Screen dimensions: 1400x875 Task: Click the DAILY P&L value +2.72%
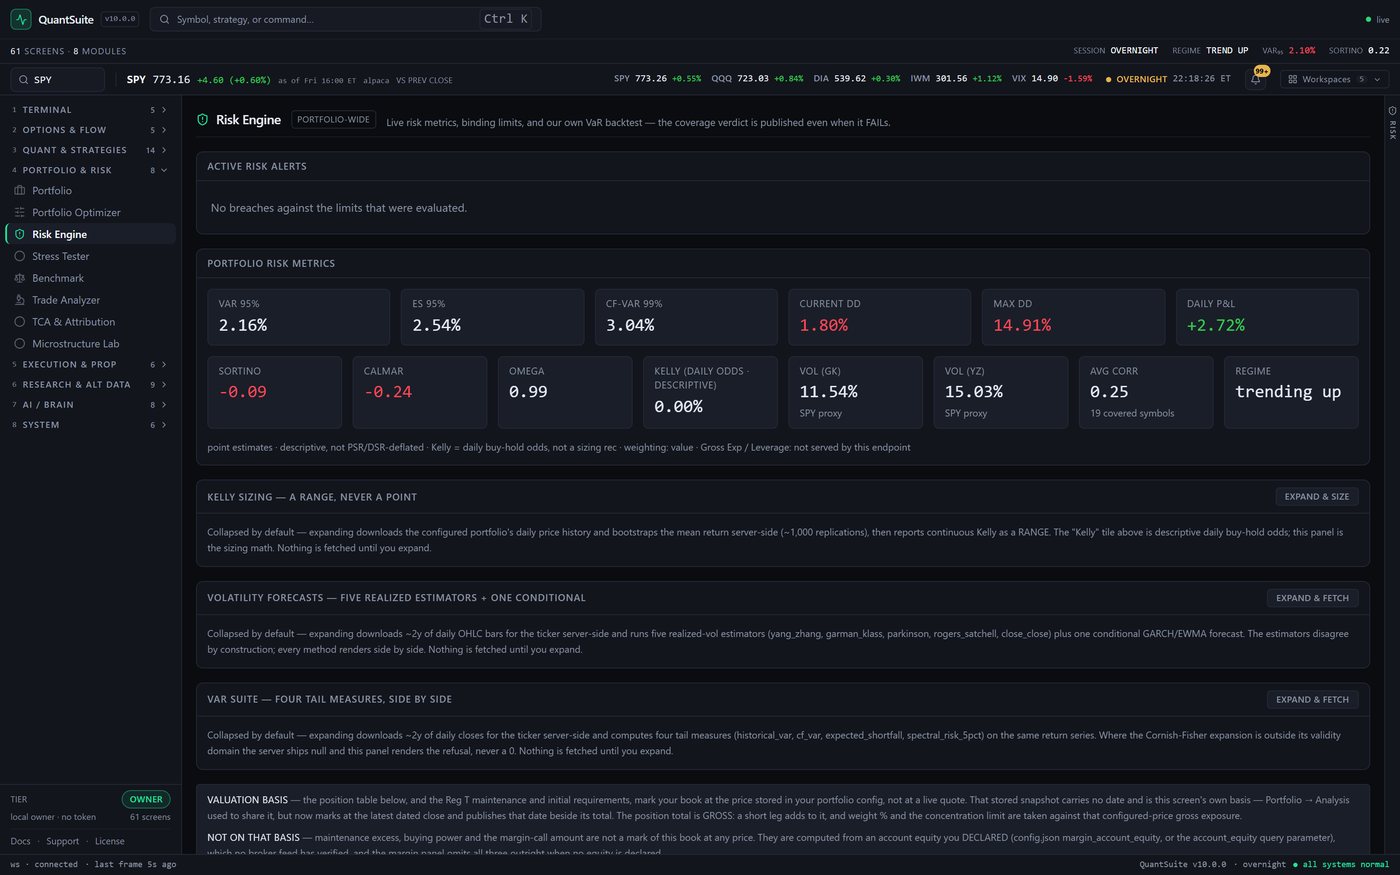click(1215, 326)
